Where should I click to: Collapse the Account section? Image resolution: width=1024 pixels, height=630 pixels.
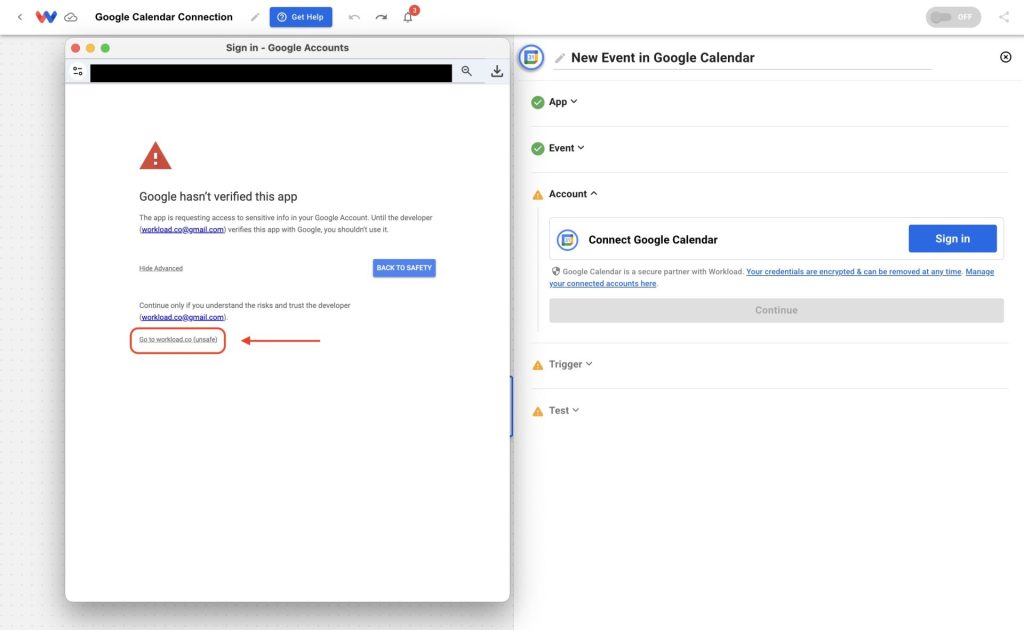(573, 194)
